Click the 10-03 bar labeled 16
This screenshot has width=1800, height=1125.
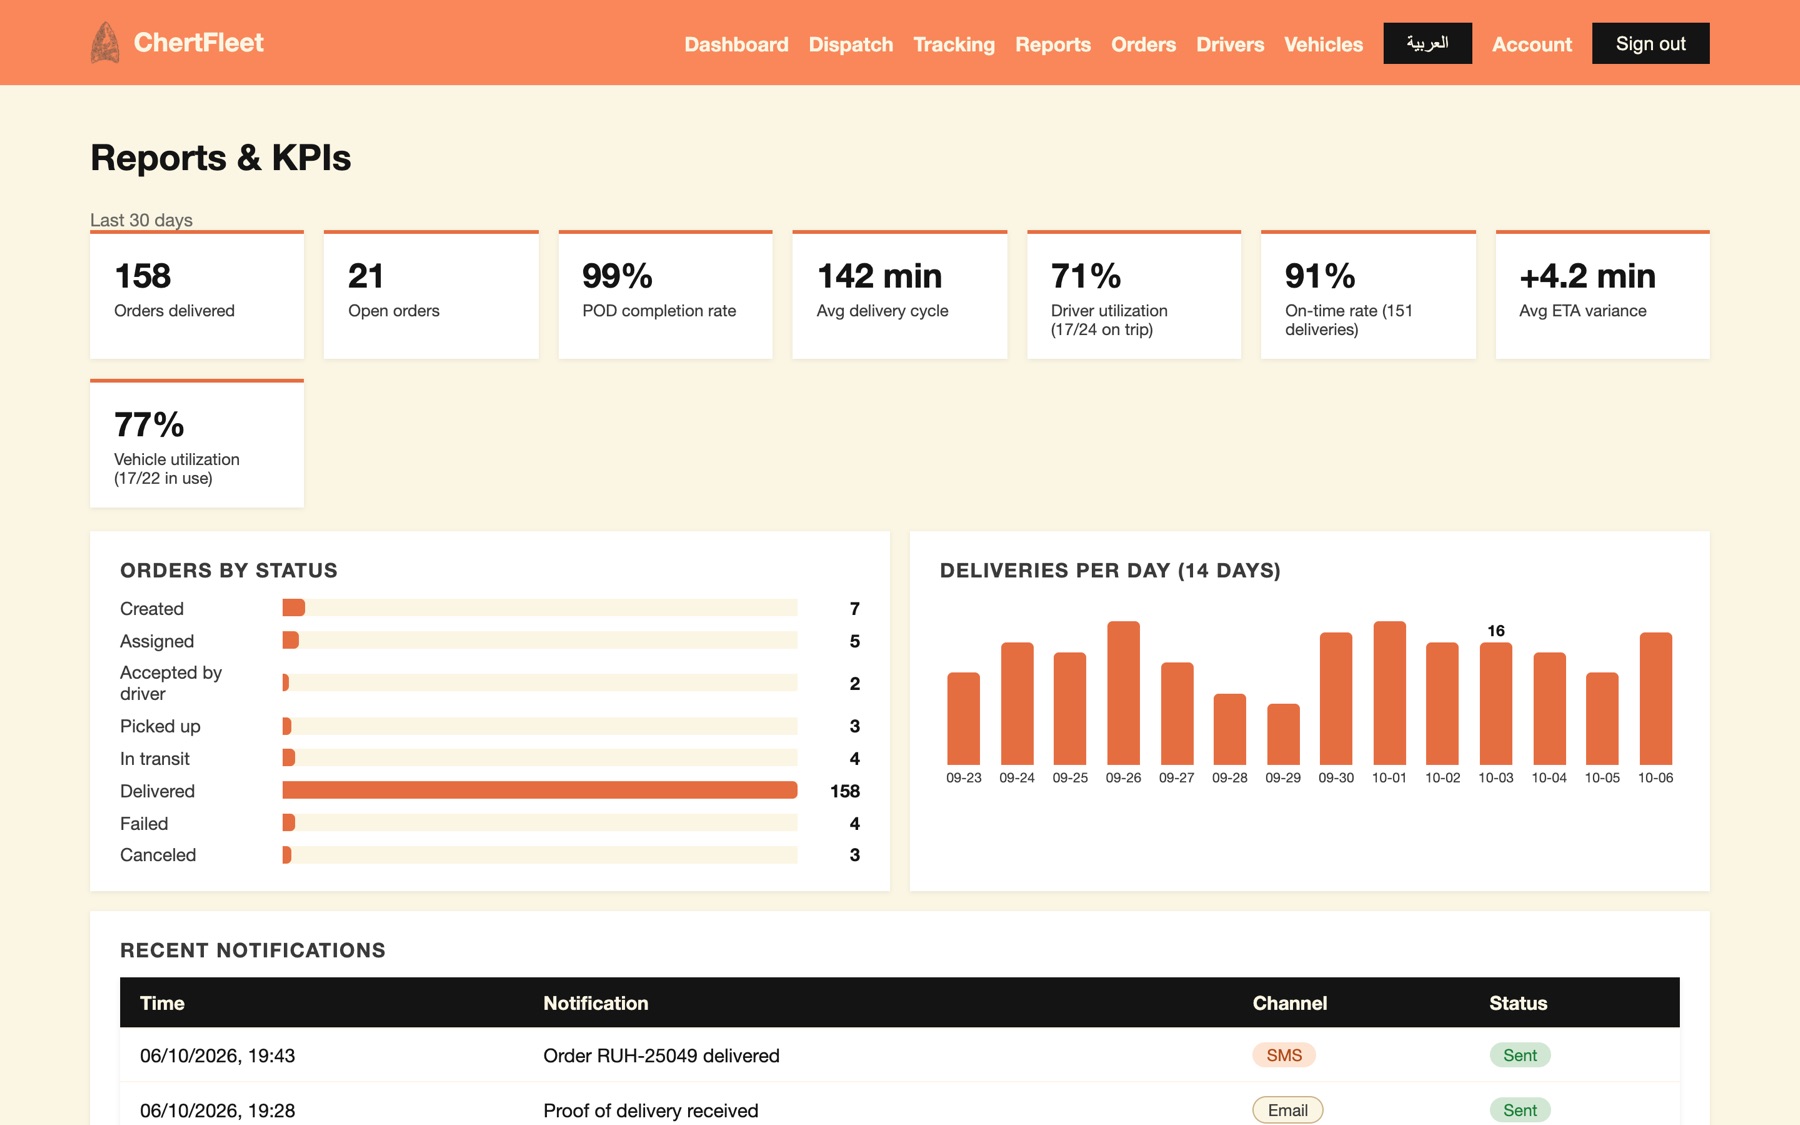point(1496,703)
